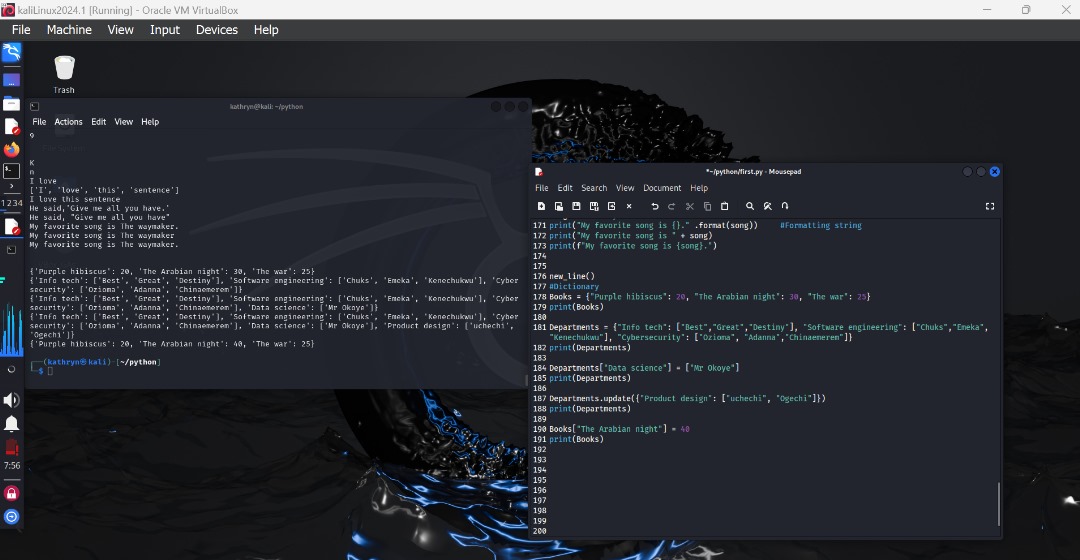This screenshot has height=560, width=1080.
Task: Open the terminal's Edit menu
Action: 98,122
